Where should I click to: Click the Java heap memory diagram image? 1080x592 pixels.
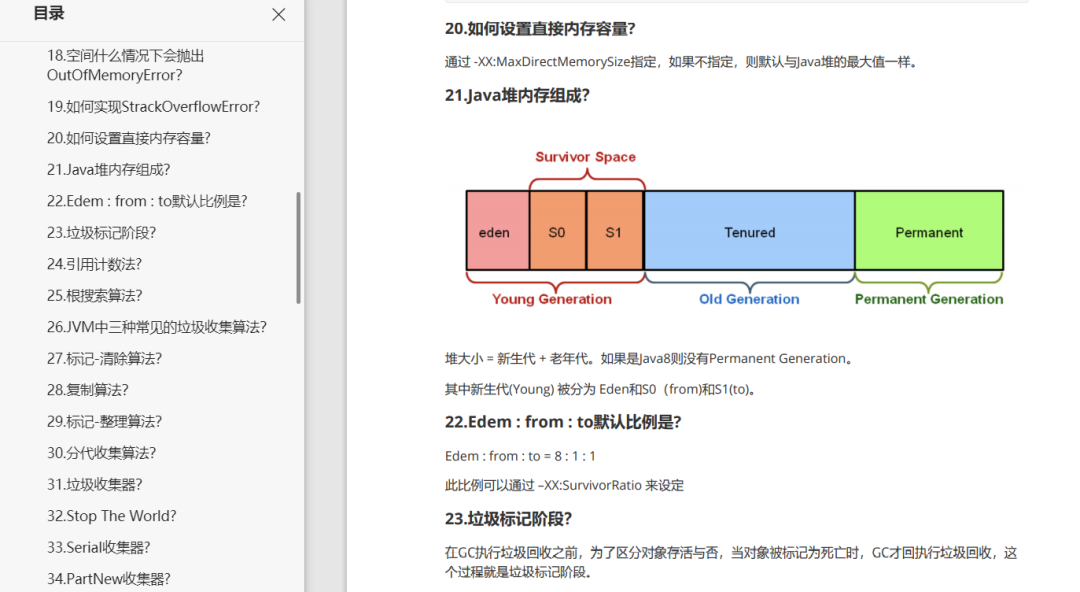(734, 229)
